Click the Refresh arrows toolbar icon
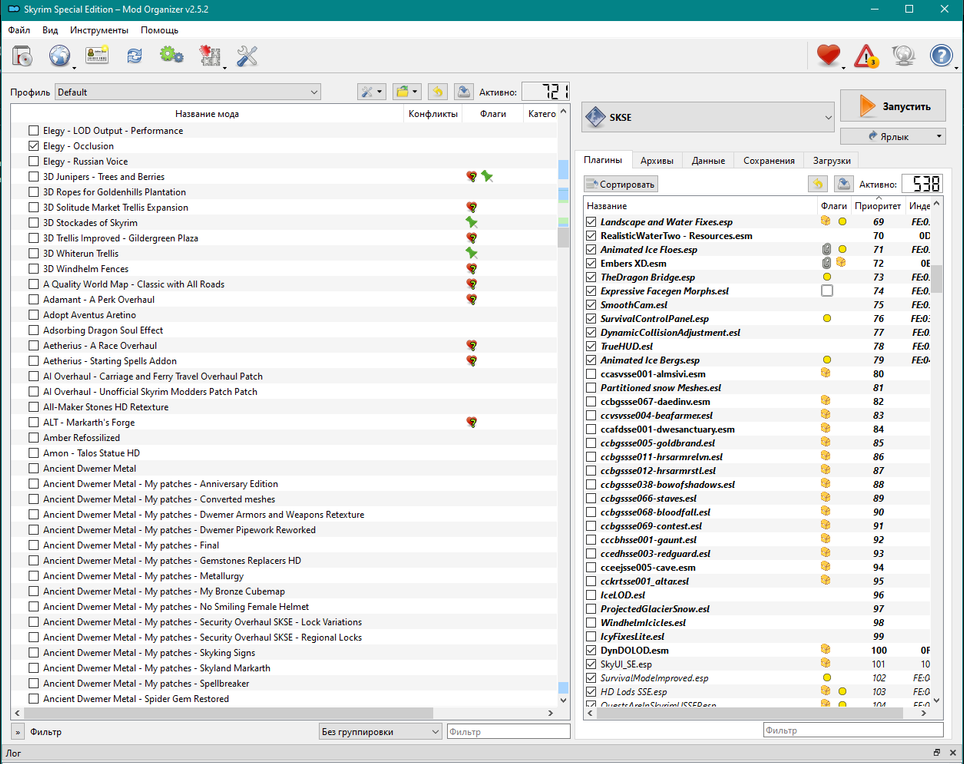The width and height of the screenshot is (964, 764). (x=134, y=56)
